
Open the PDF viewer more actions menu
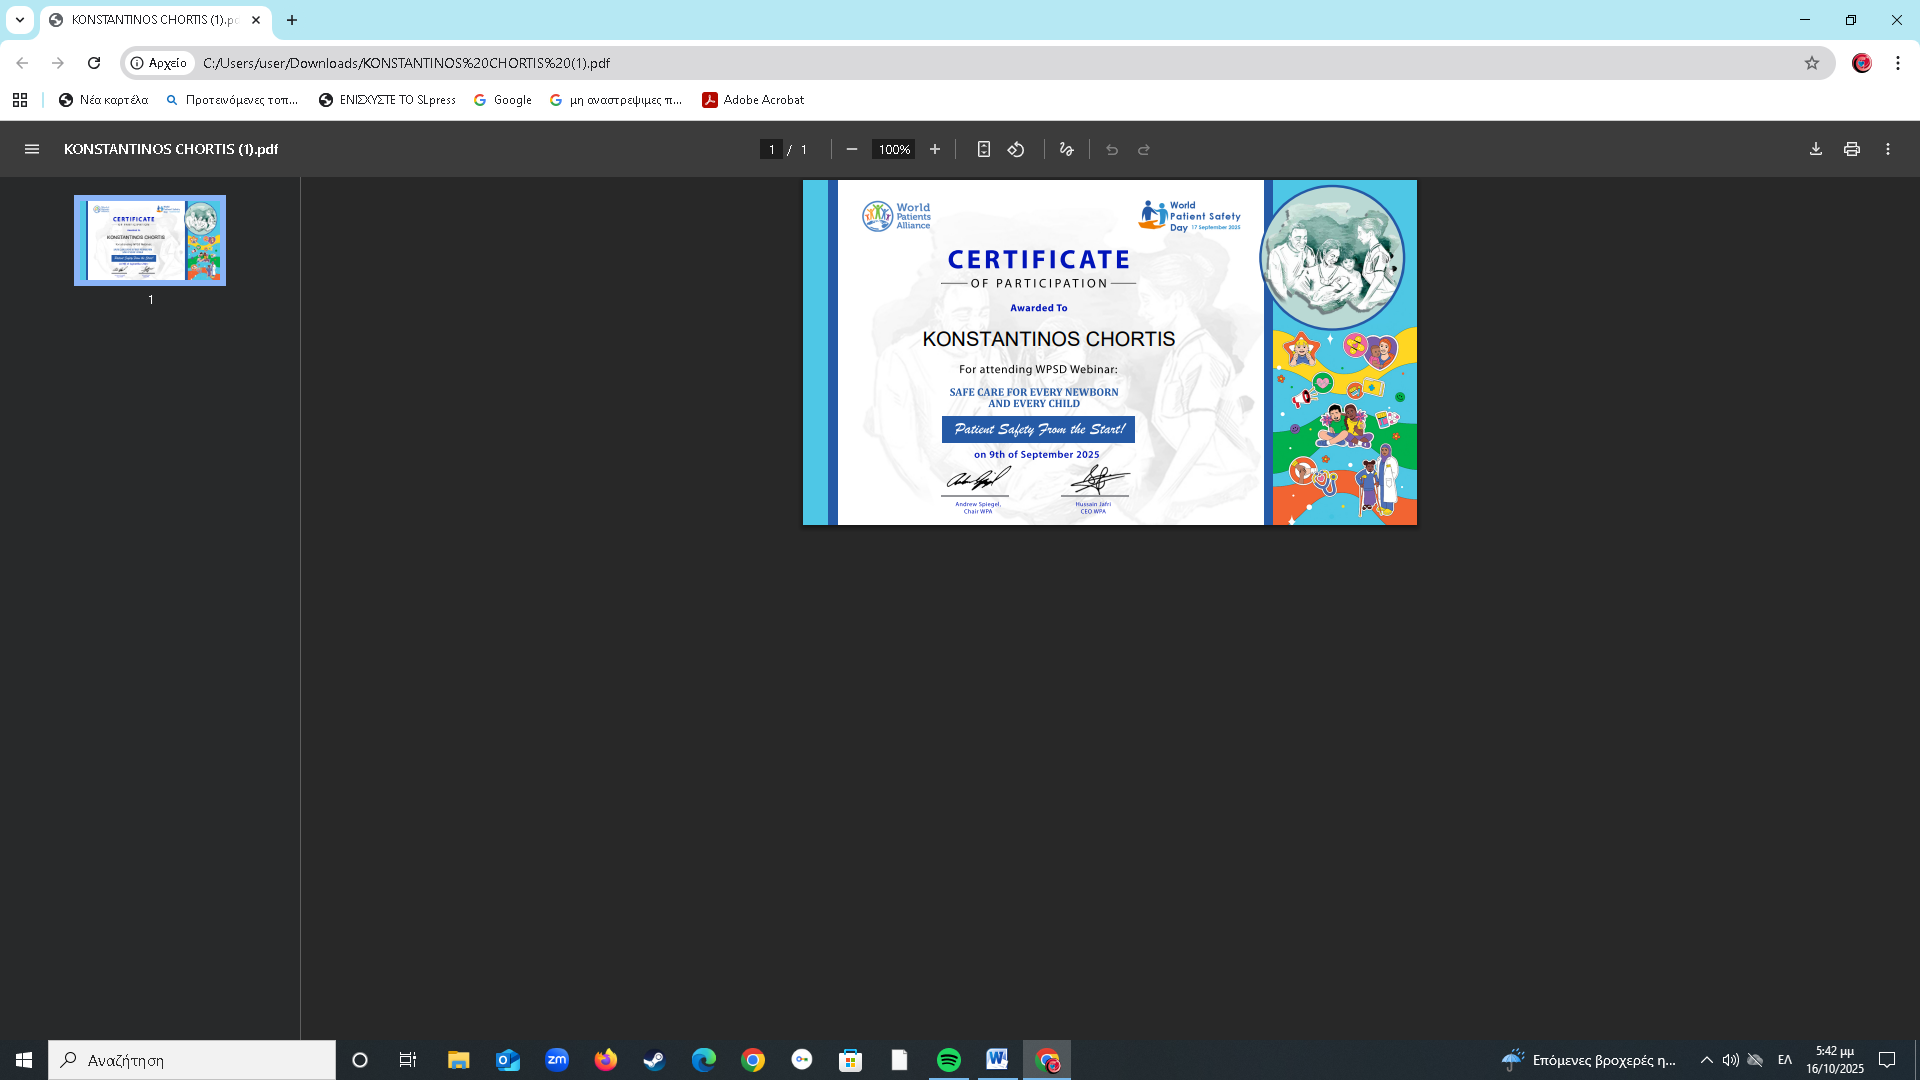(1888, 149)
